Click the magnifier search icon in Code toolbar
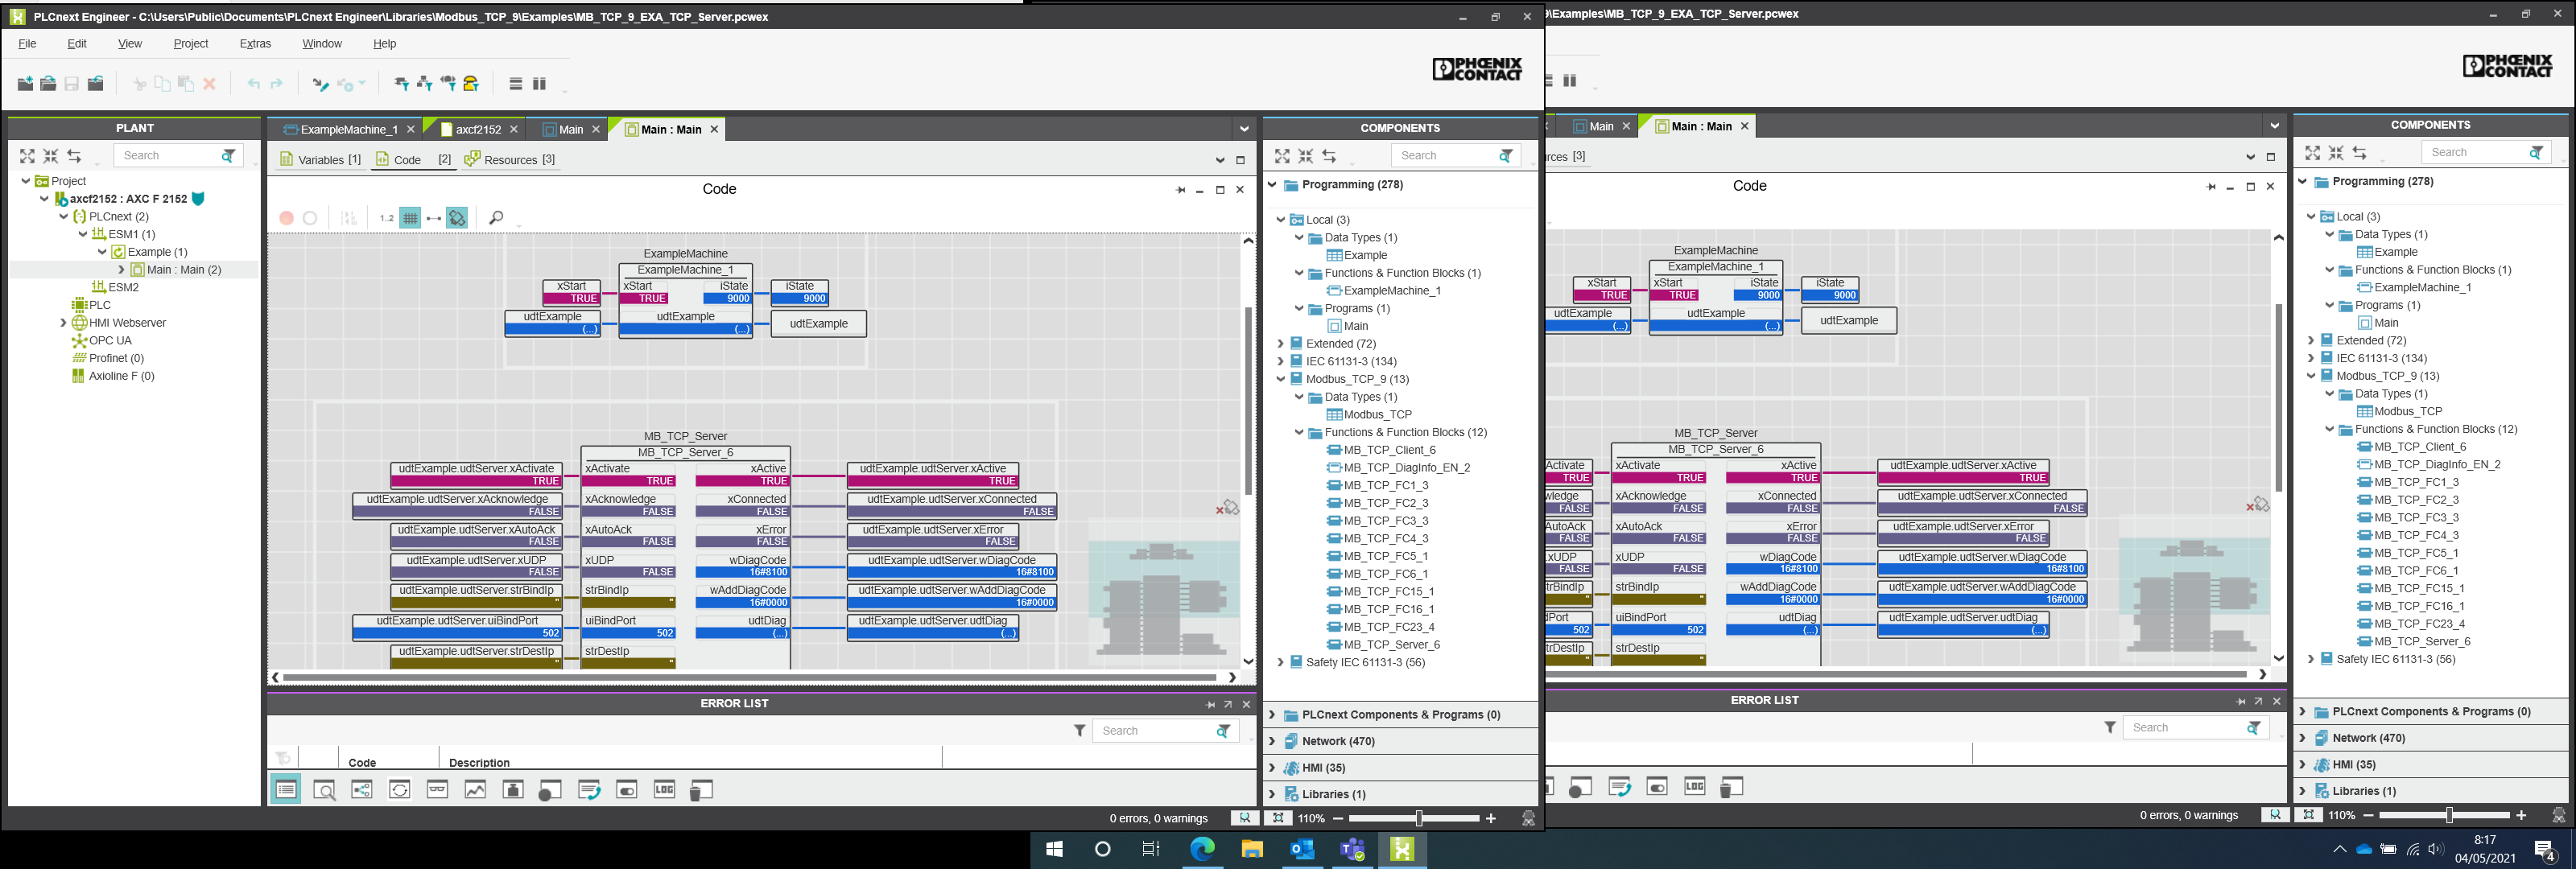This screenshot has height=869, width=2576. point(496,218)
